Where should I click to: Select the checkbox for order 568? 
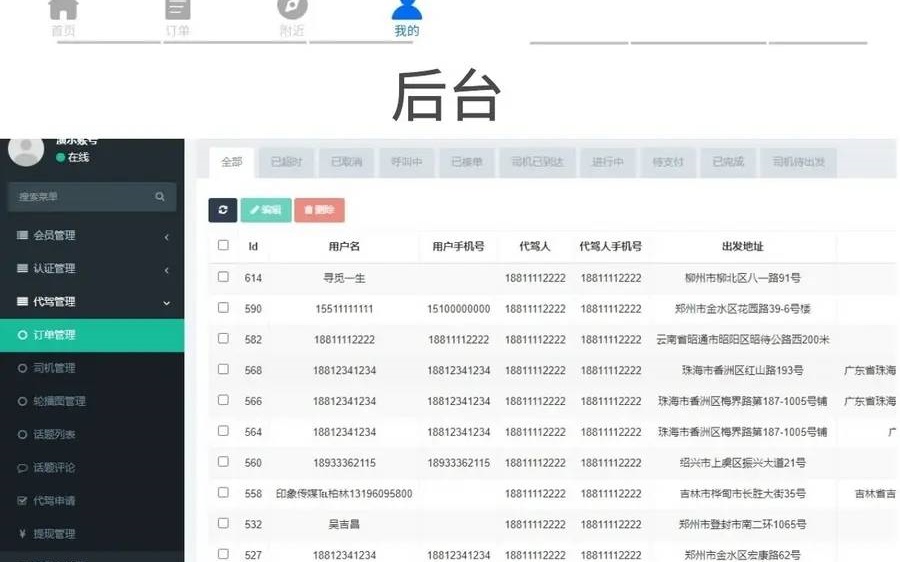(223, 369)
